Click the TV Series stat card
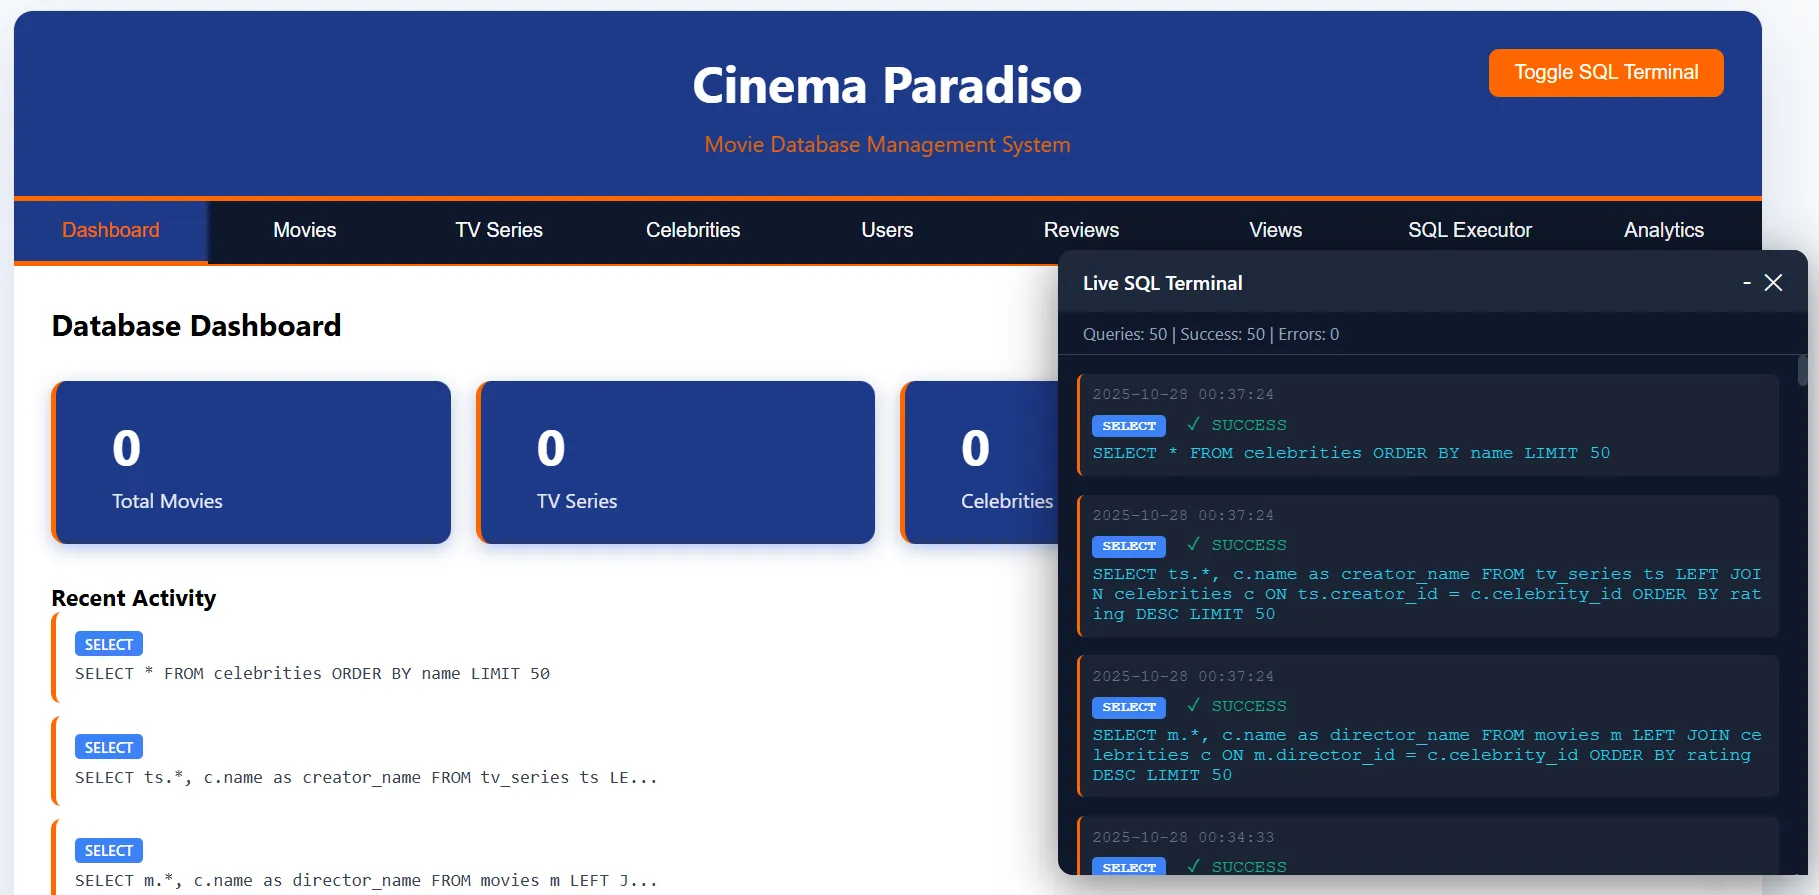The width and height of the screenshot is (1819, 895). (x=676, y=462)
